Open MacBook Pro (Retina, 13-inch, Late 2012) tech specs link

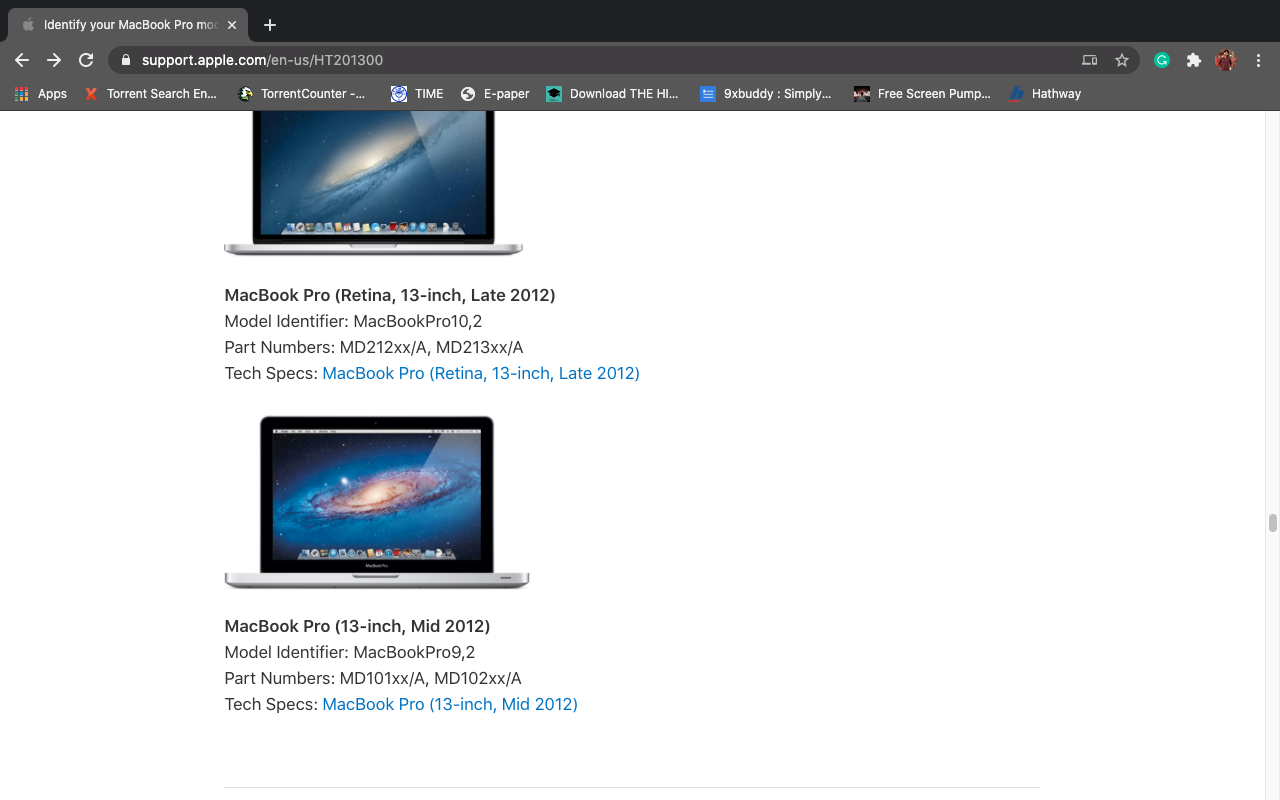click(x=481, y=373)
